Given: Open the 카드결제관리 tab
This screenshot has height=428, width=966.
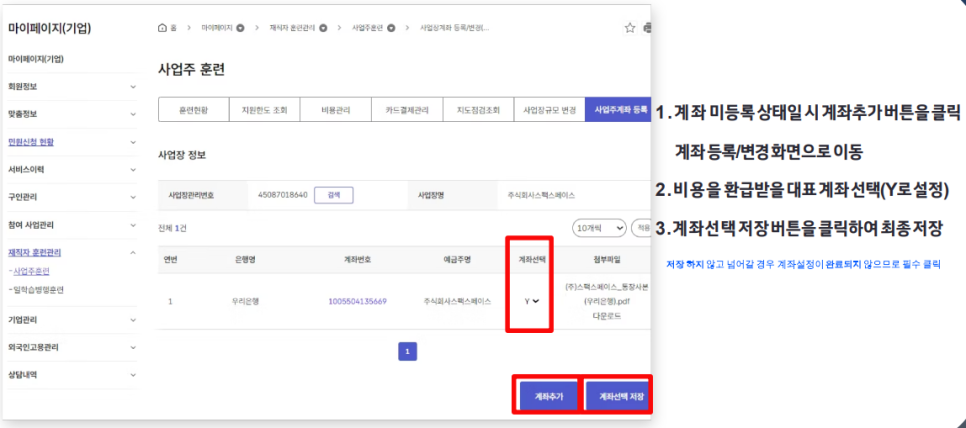Looking at the screenshot, I should click(x=407, y=110).
